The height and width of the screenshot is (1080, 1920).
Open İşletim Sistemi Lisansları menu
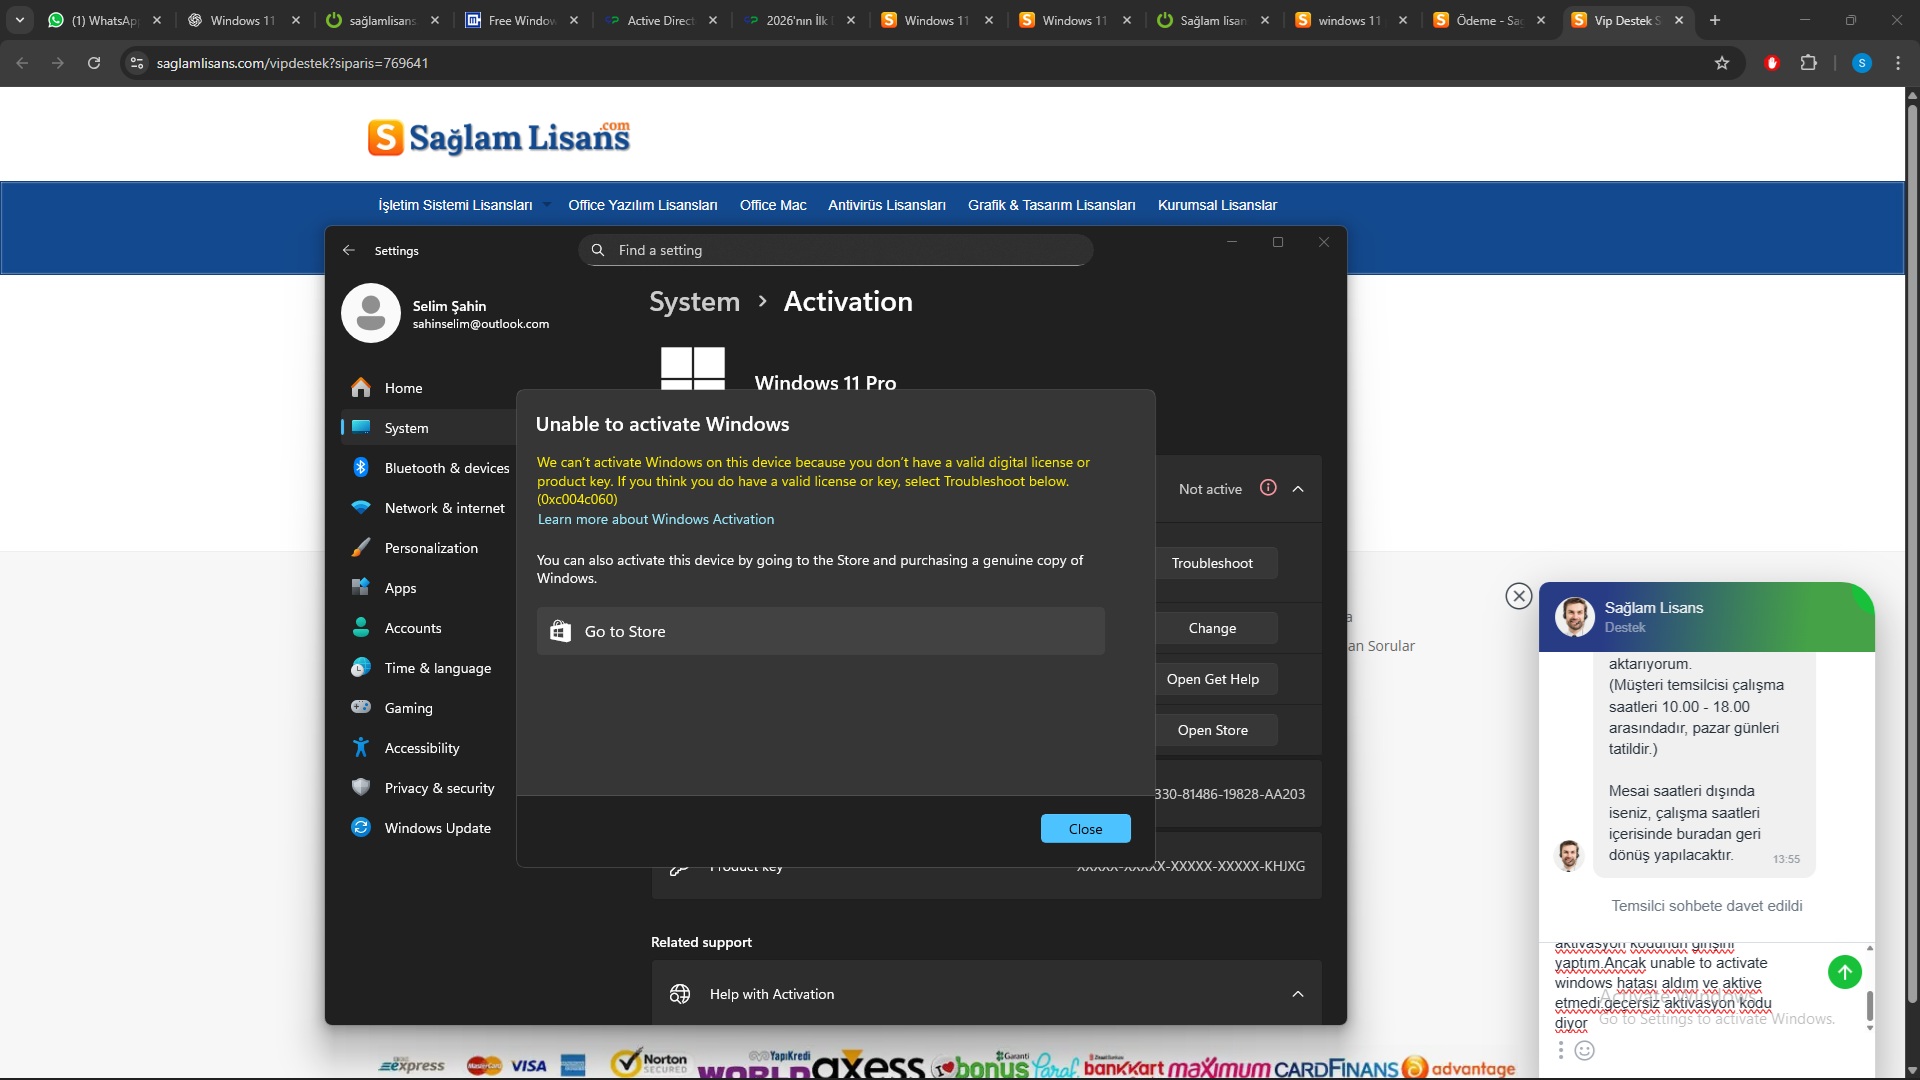[455, 205]
